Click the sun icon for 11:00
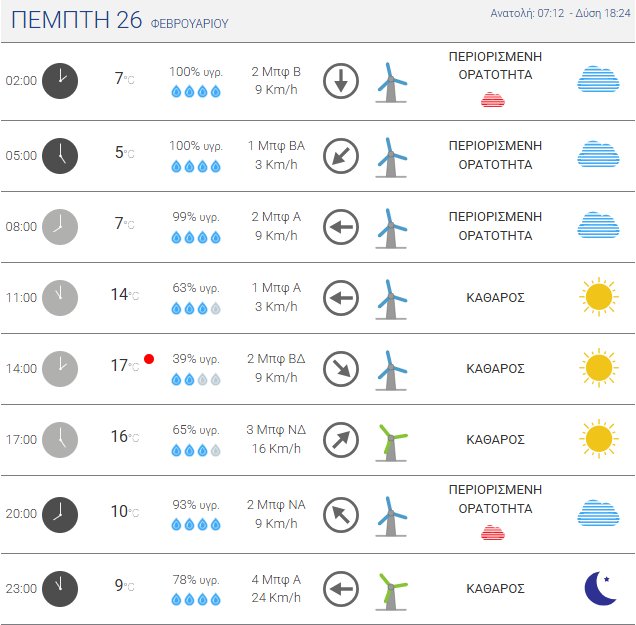 coord(598,297)
